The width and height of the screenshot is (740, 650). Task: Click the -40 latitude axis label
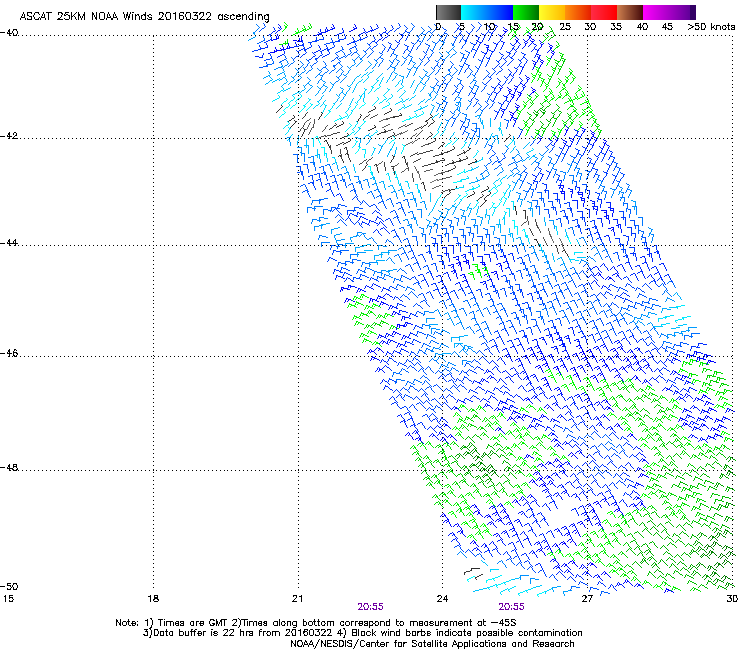click(9, 33)
